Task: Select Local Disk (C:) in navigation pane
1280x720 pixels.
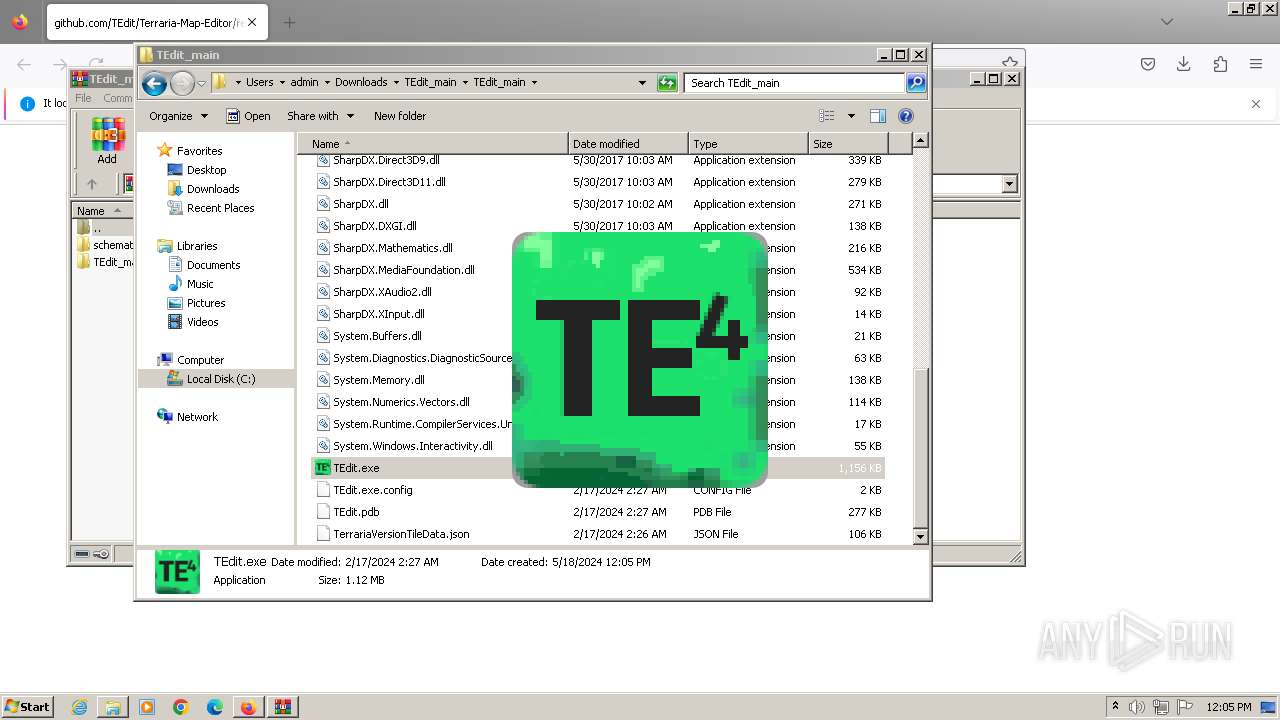Action: [220, 379]
